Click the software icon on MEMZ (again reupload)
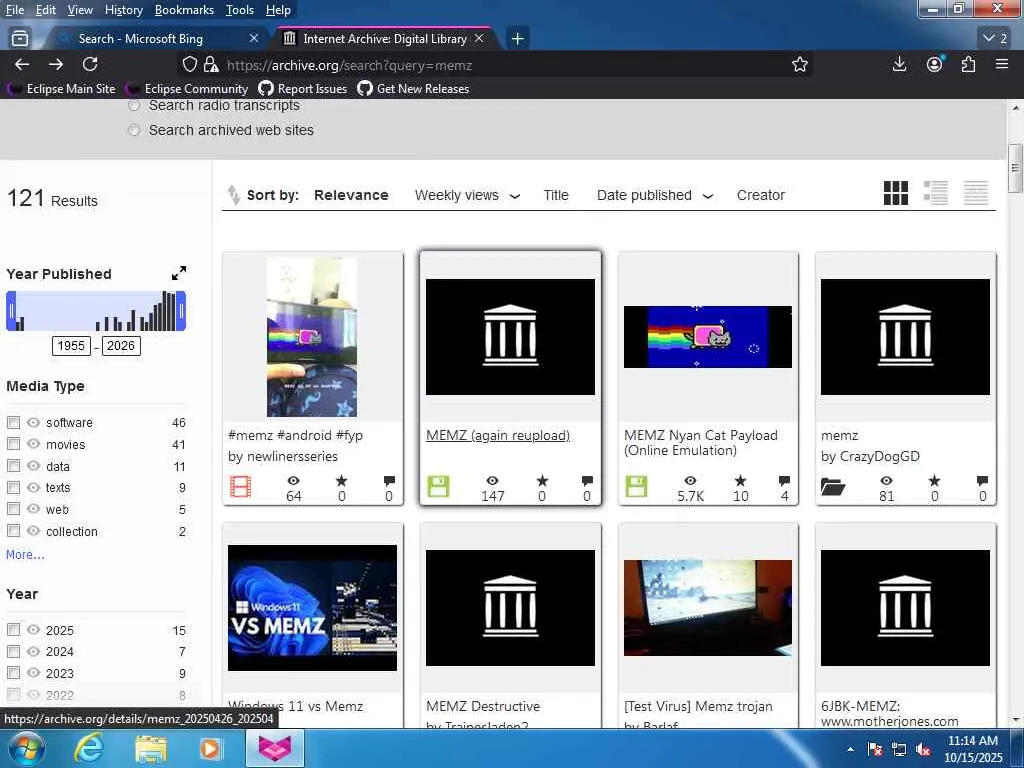 click(438, 487)
